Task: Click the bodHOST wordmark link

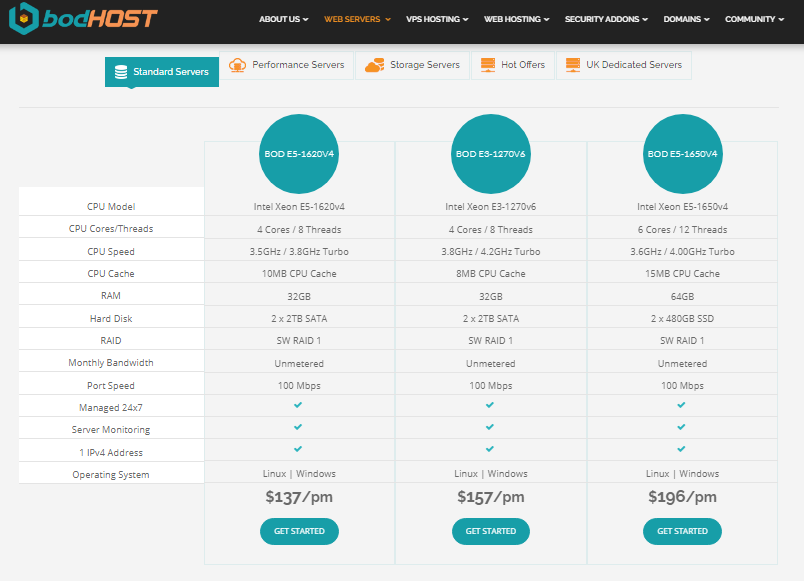Action: click(99, 19)
